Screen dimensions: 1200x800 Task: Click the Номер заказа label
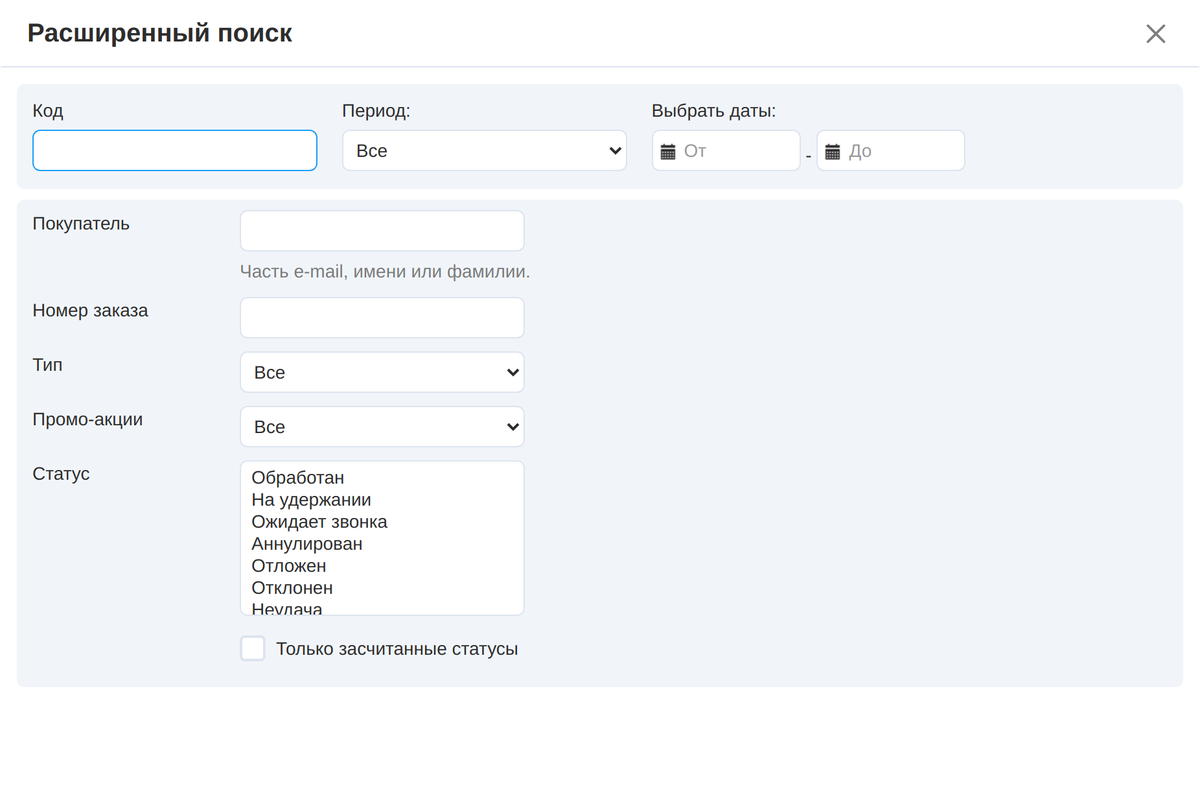(x=90, y=311)
